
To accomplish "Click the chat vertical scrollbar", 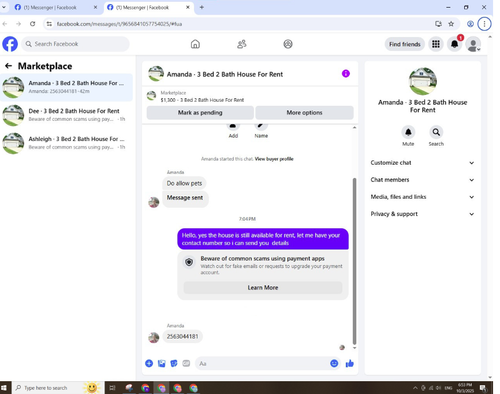I will (x=354, y=261).
